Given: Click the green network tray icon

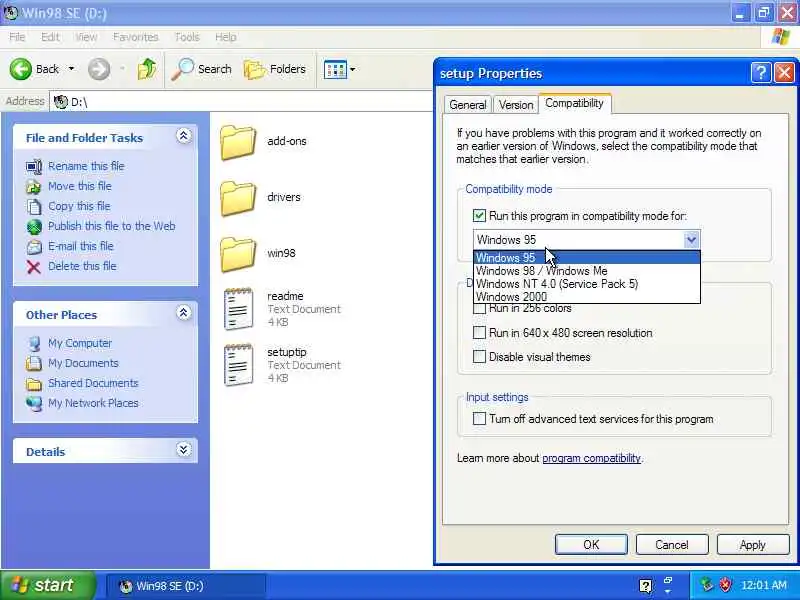Looking at the screenshot, I should point(707,585).
